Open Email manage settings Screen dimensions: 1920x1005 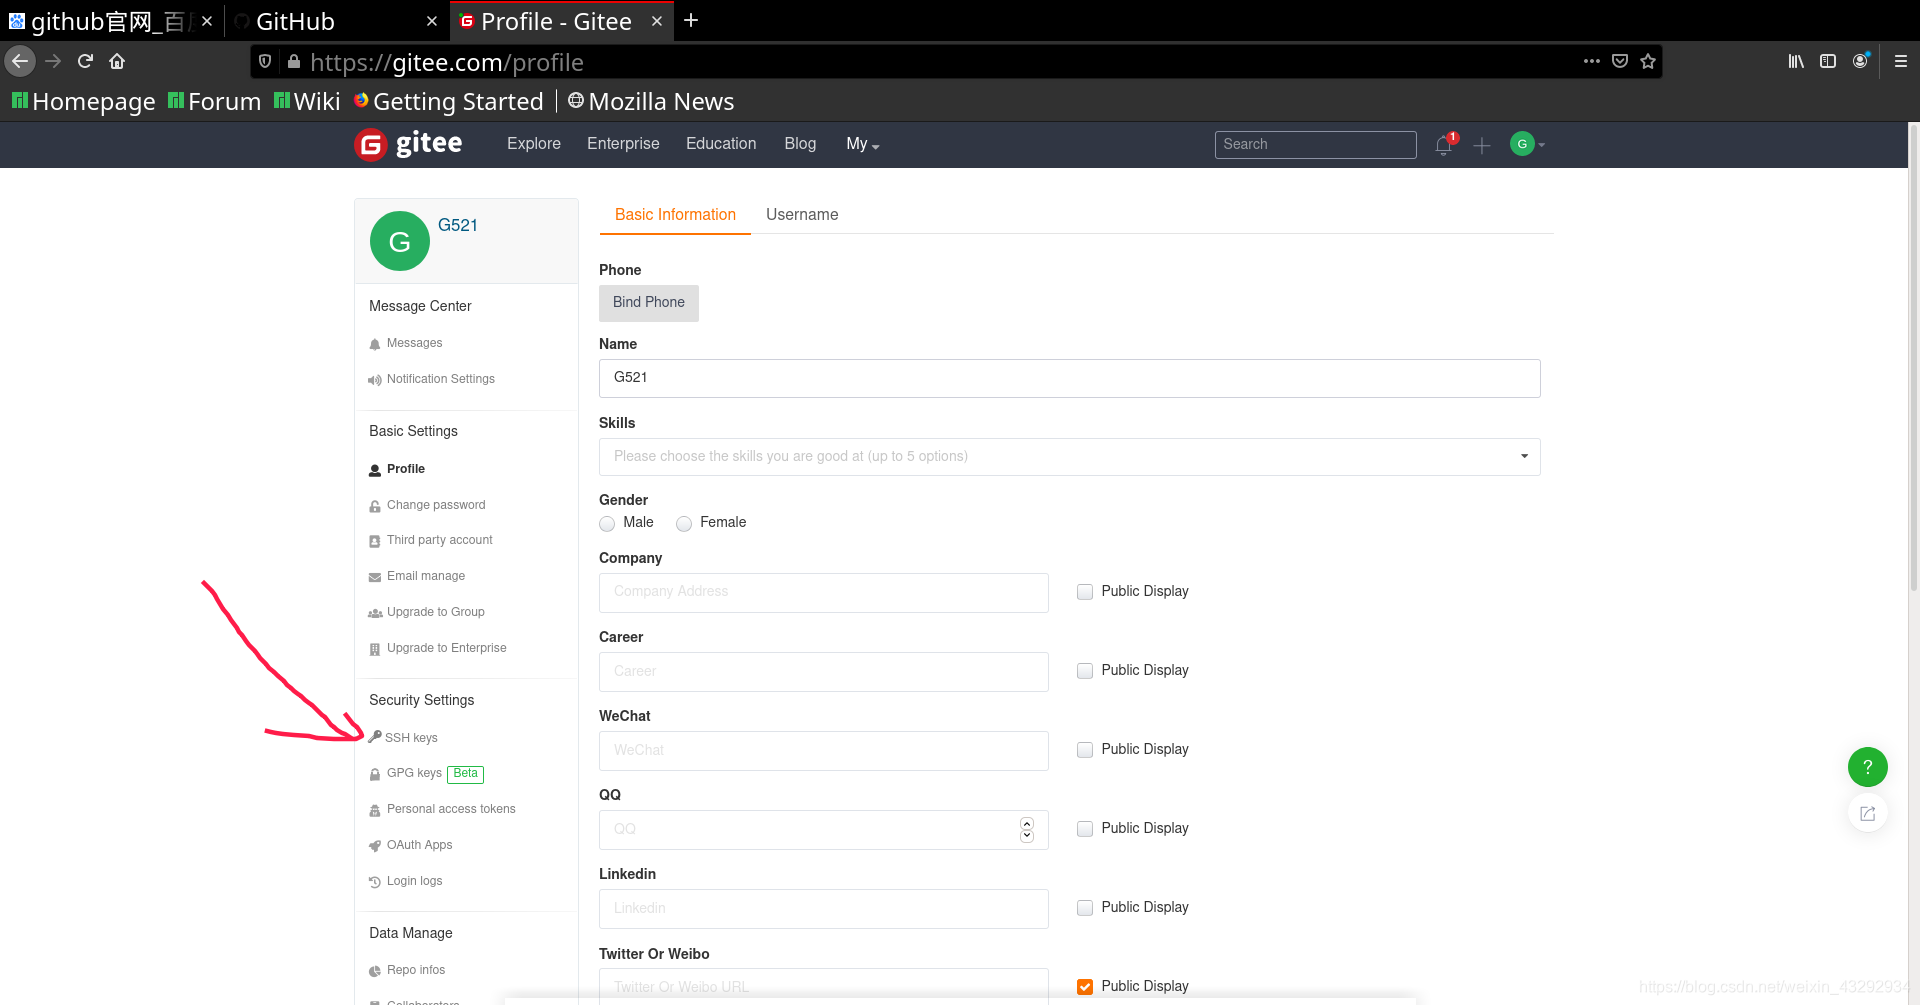417,576
